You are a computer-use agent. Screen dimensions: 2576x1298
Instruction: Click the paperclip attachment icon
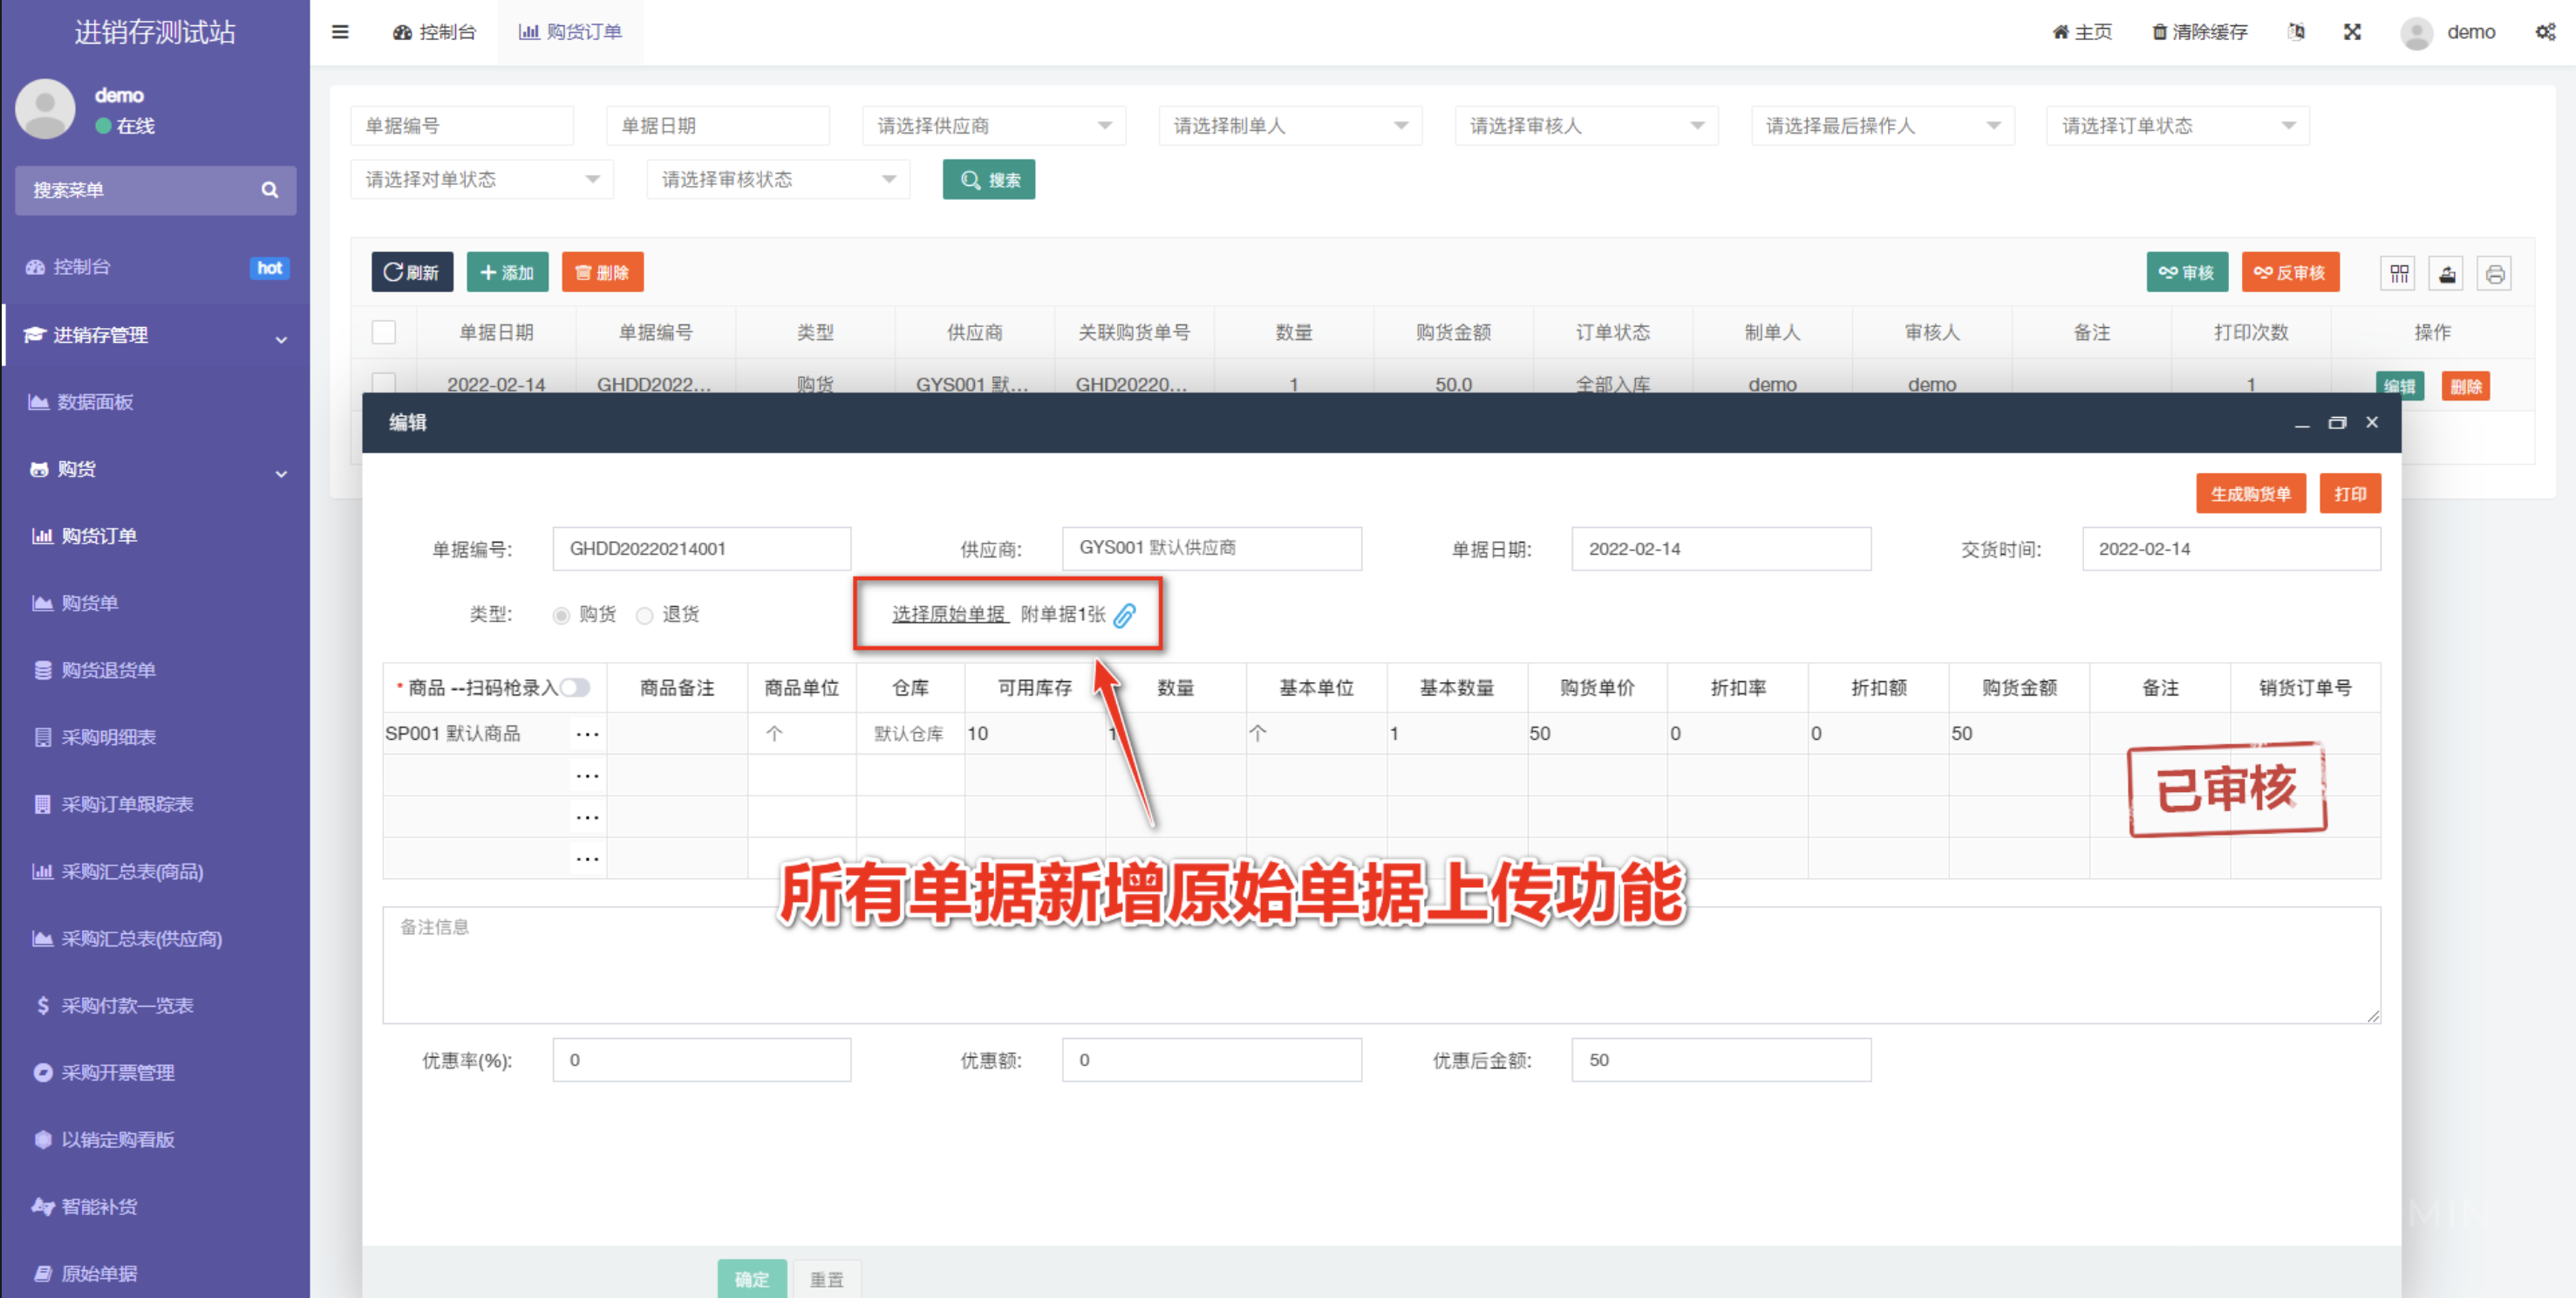click(x=1125, y=615)
